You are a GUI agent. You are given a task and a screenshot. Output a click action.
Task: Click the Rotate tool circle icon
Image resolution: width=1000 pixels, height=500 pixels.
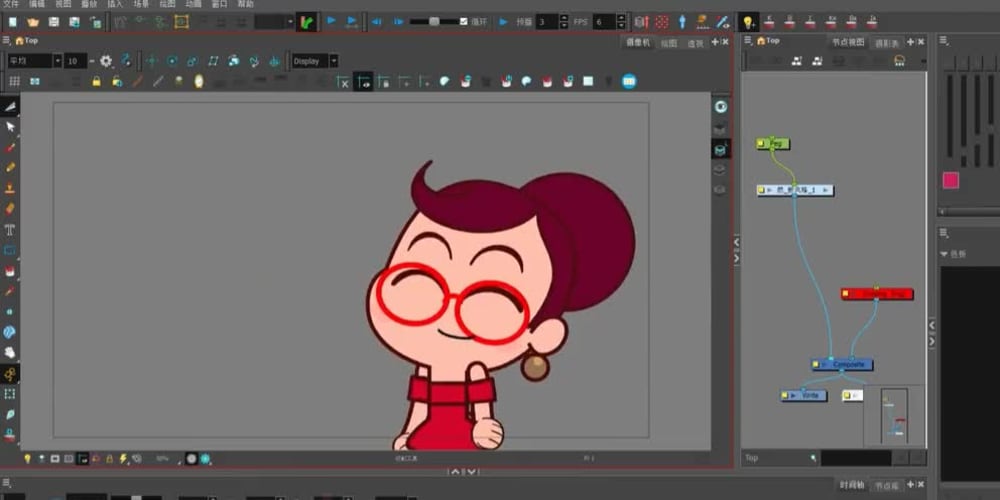point(172,61)
